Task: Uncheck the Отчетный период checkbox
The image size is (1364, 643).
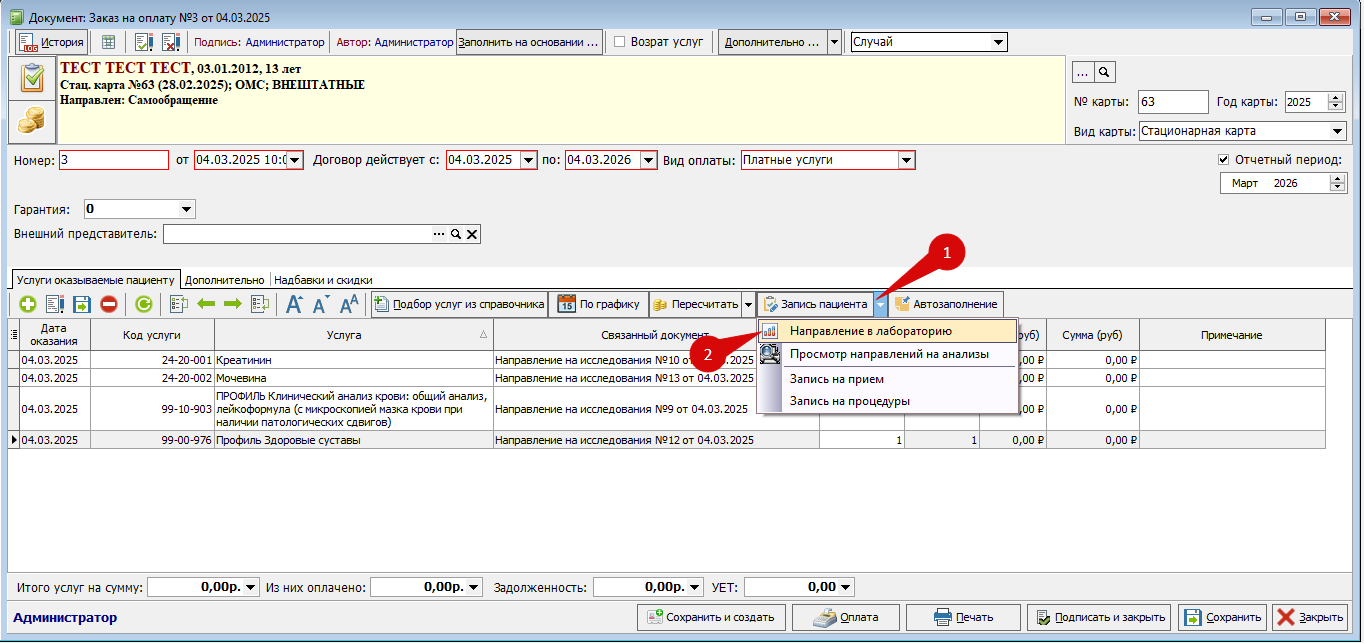Action: [x=1223, y=159]
